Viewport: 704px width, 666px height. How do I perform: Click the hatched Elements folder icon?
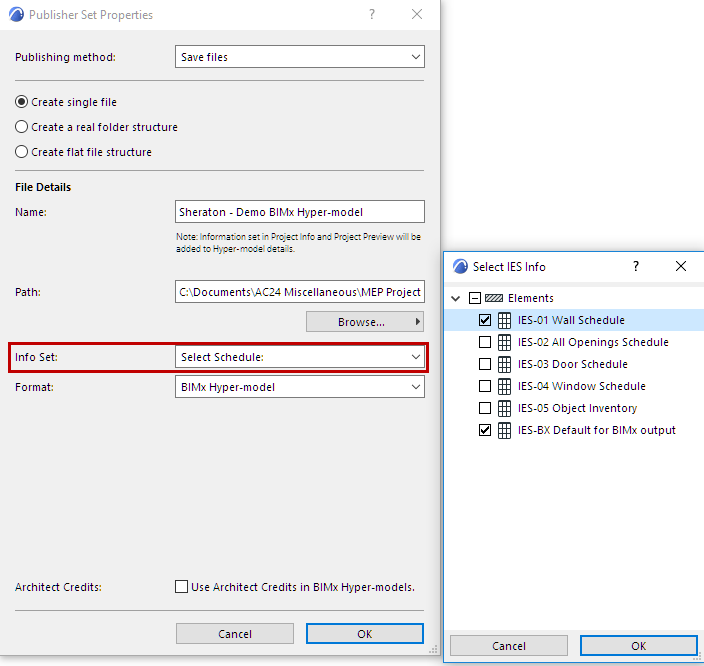point(494,298)
